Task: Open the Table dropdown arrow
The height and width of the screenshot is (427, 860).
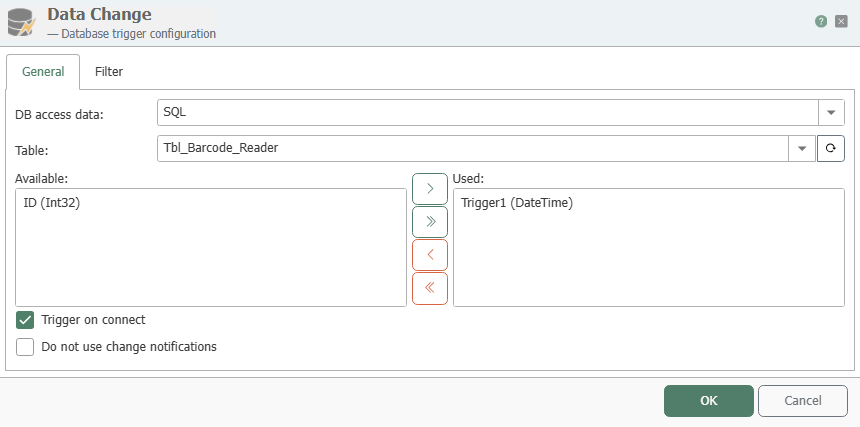Action: pos(802,149)
